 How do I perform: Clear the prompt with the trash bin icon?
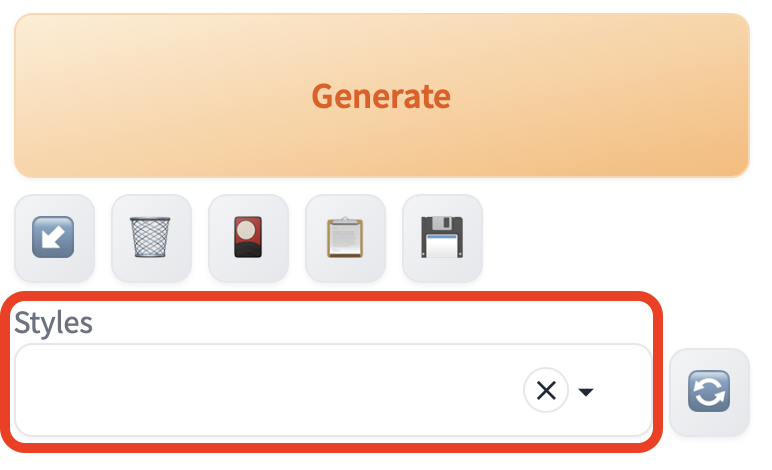pyautogui.click(x=151, y=238)
